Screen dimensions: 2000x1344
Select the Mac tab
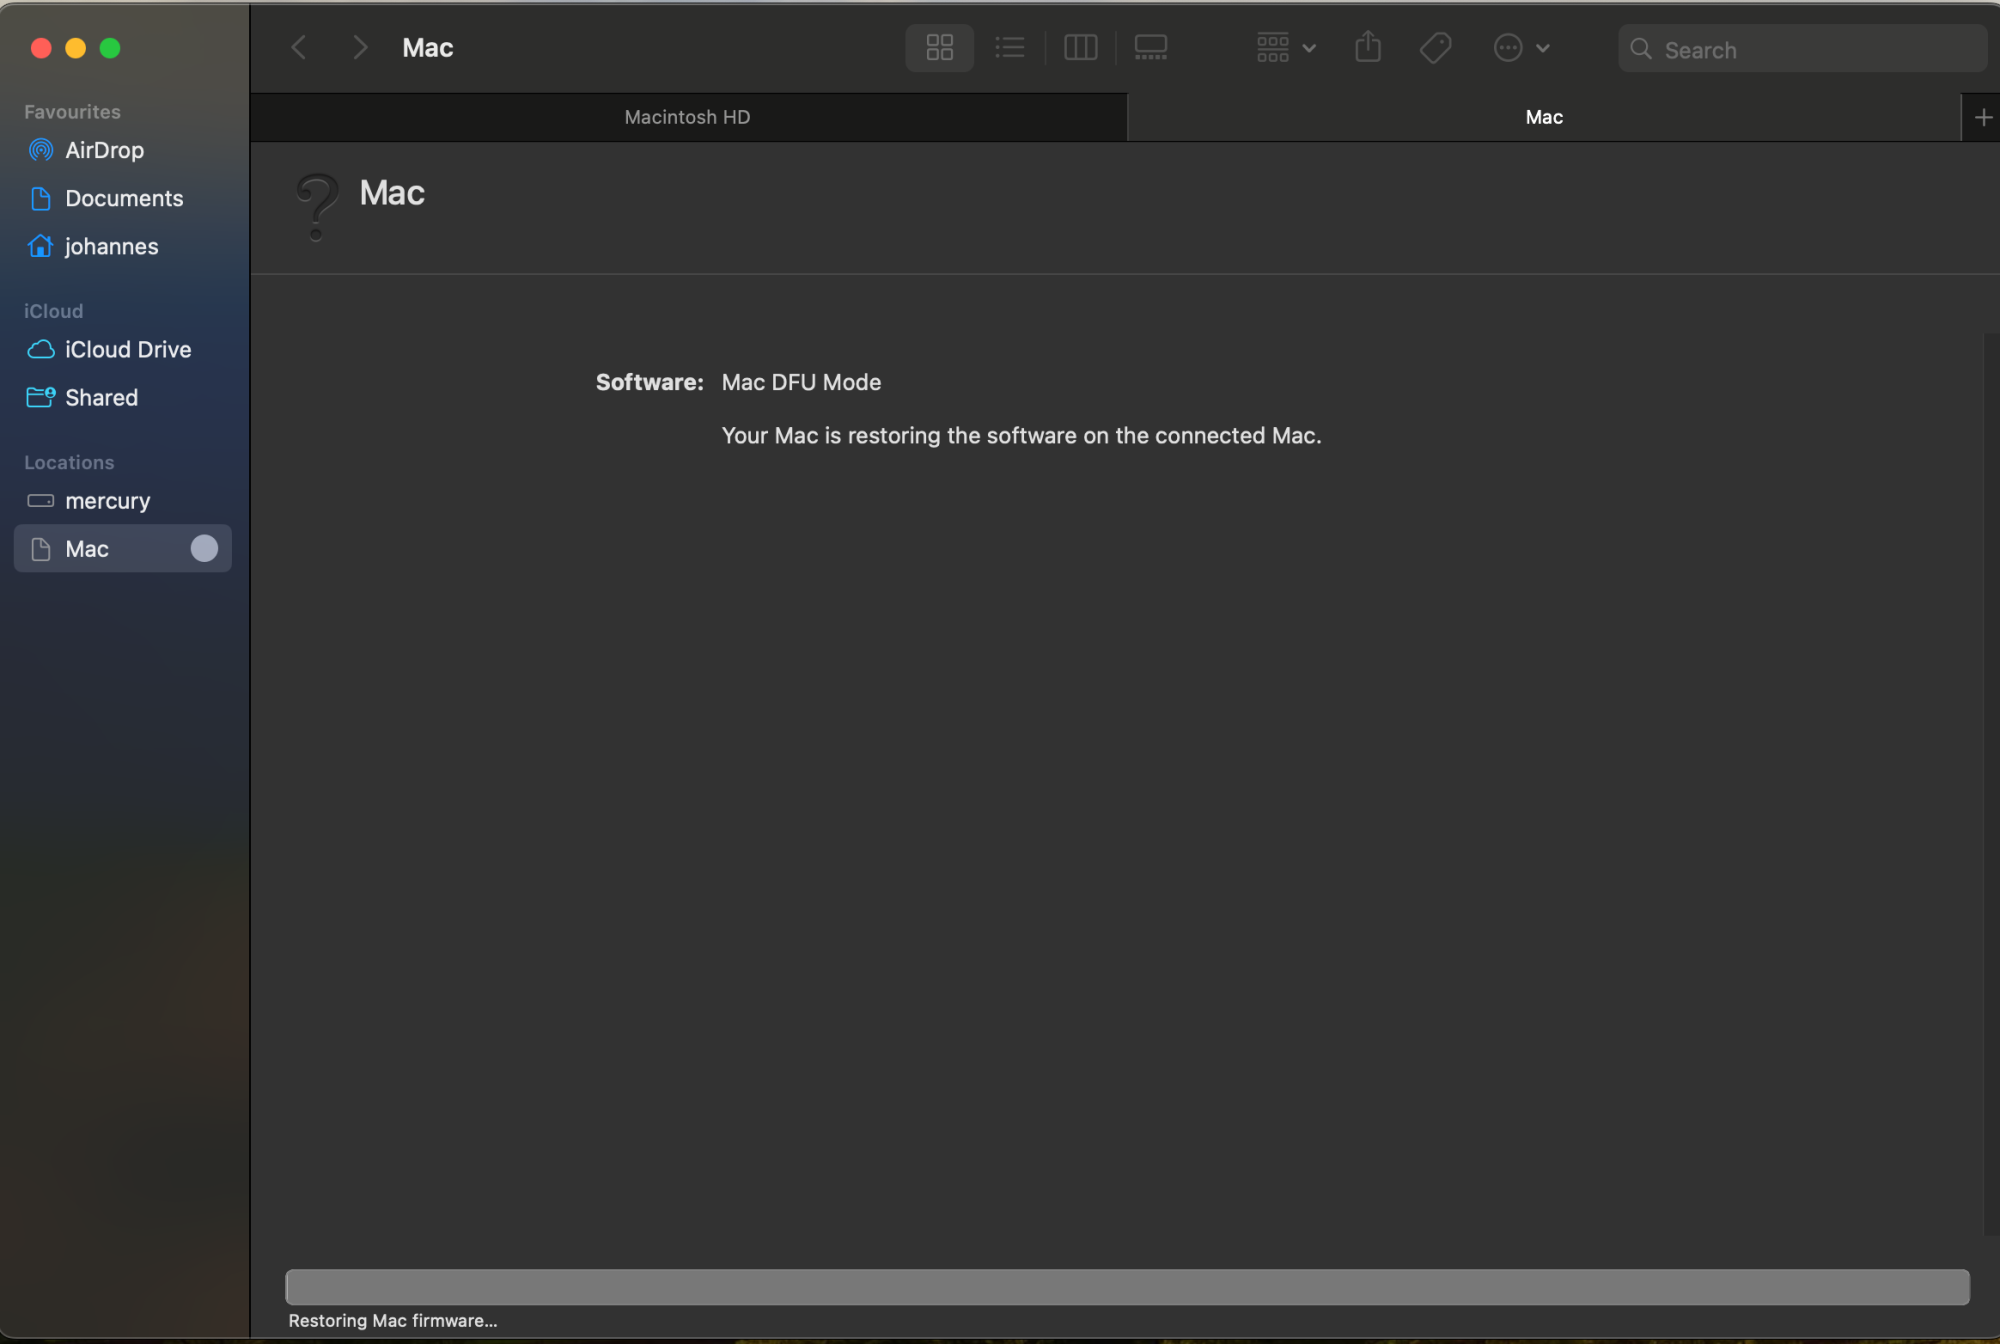click(1543, 116)
